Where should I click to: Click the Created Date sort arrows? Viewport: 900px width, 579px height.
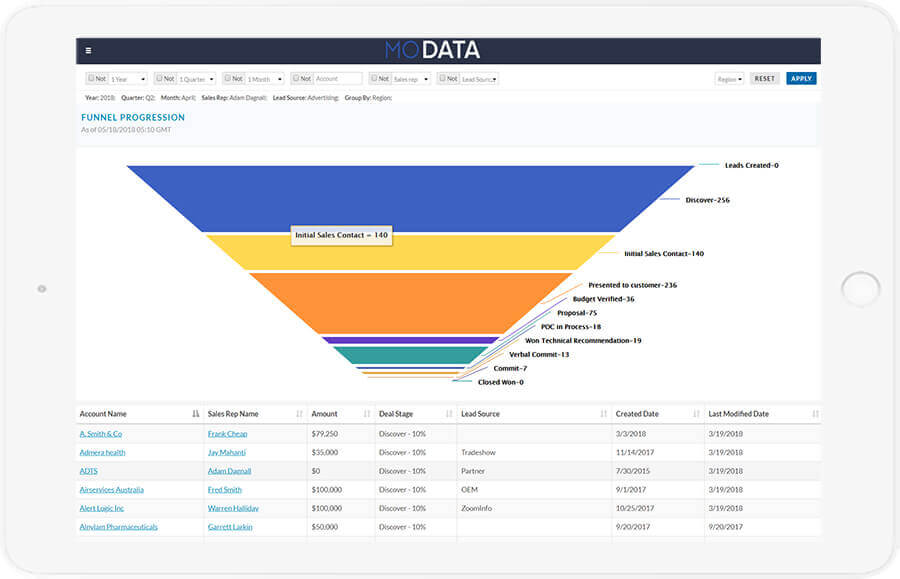pyautogui.click(x=694, y=414)
